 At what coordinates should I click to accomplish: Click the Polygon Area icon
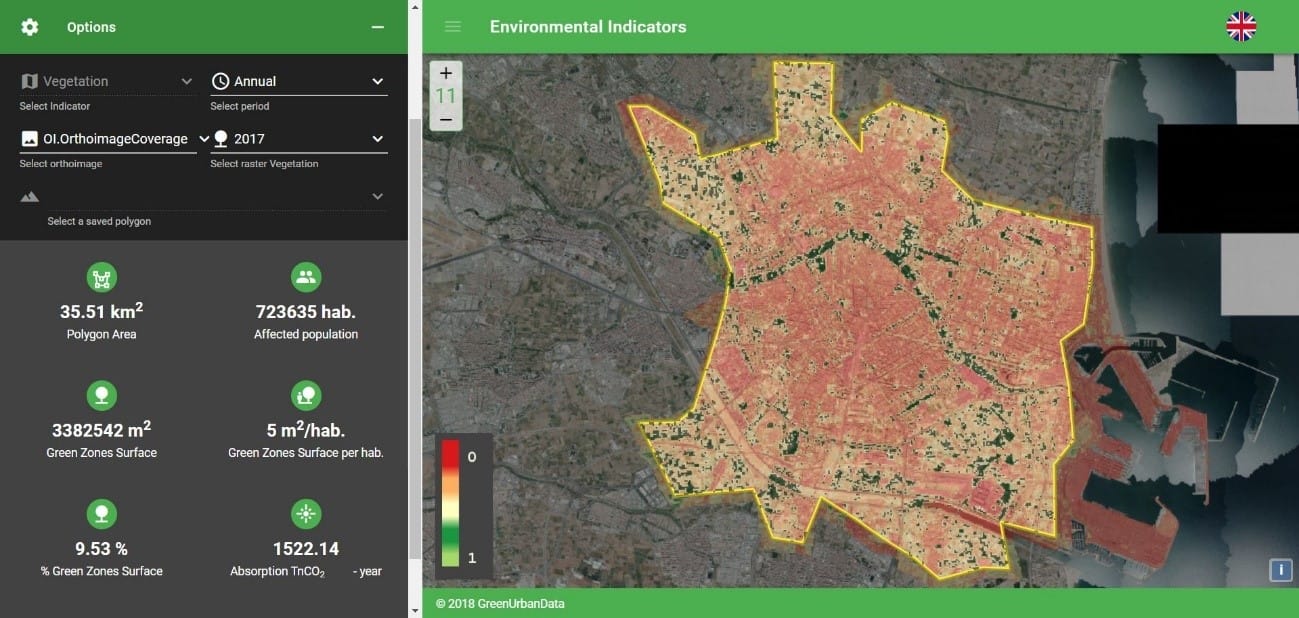(101, 278)
